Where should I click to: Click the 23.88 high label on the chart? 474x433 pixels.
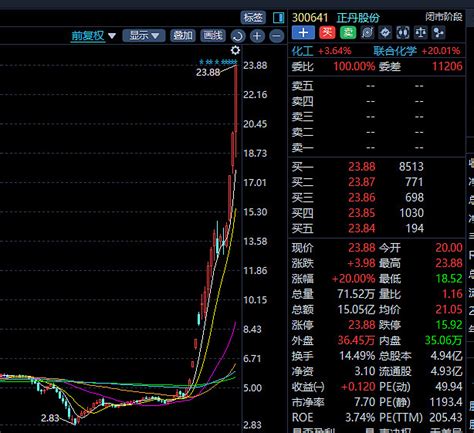coord(208,72)
